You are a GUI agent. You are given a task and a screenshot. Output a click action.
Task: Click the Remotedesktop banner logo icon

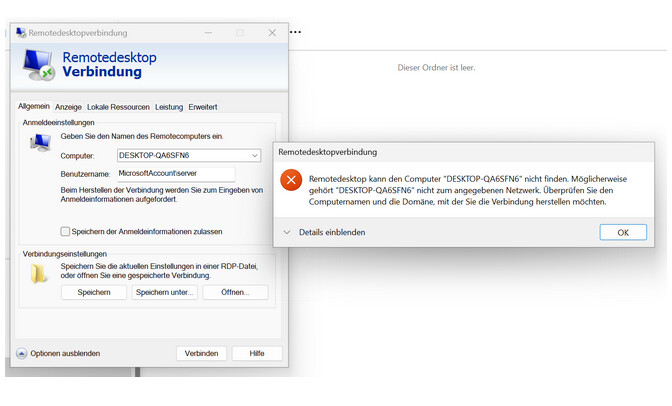[38, 65]
